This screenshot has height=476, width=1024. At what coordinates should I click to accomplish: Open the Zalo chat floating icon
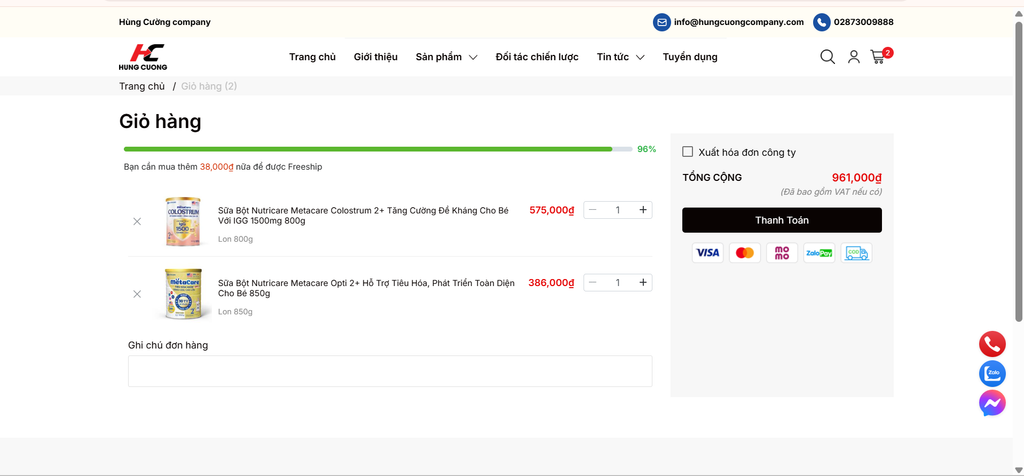pyautogui.click(x=992, y=373)
